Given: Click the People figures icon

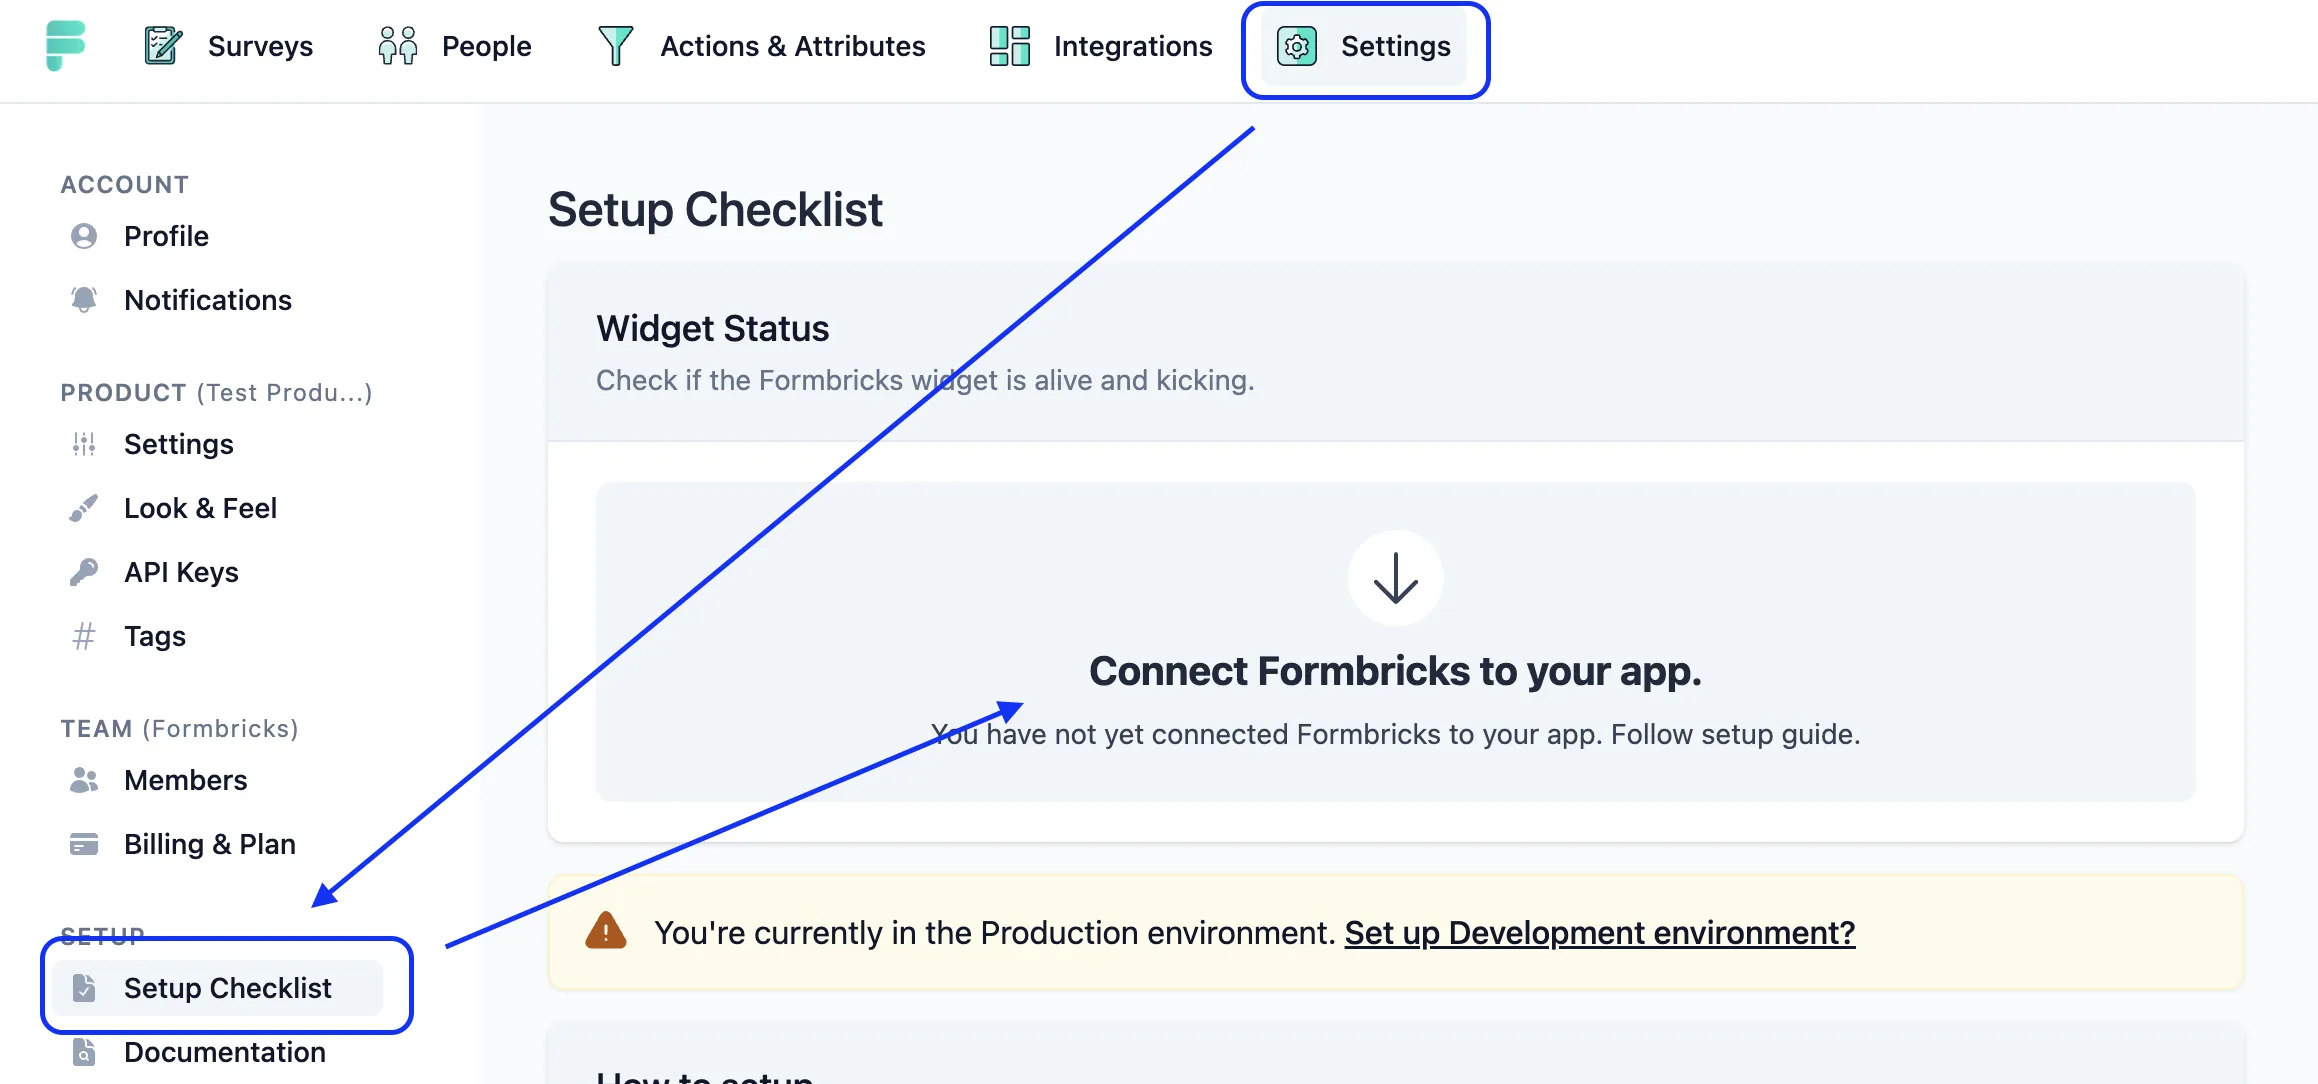Looking at the screenshot, I should tap(397, 46).
